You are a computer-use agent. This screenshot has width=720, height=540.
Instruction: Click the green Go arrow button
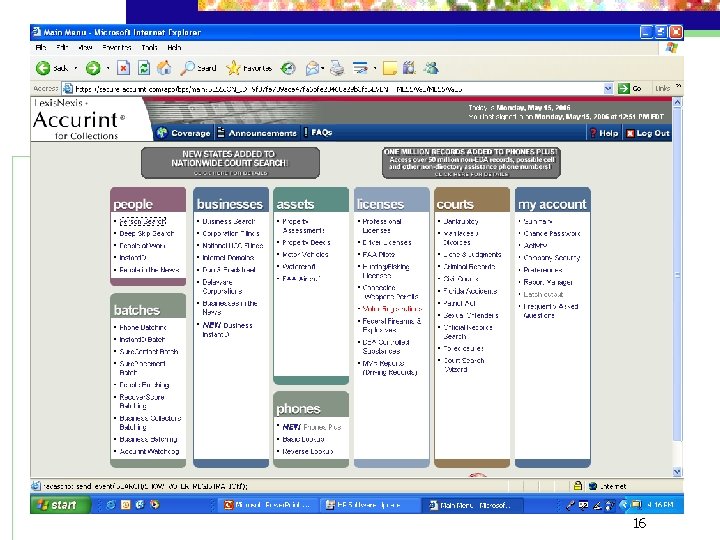(624, 88)
